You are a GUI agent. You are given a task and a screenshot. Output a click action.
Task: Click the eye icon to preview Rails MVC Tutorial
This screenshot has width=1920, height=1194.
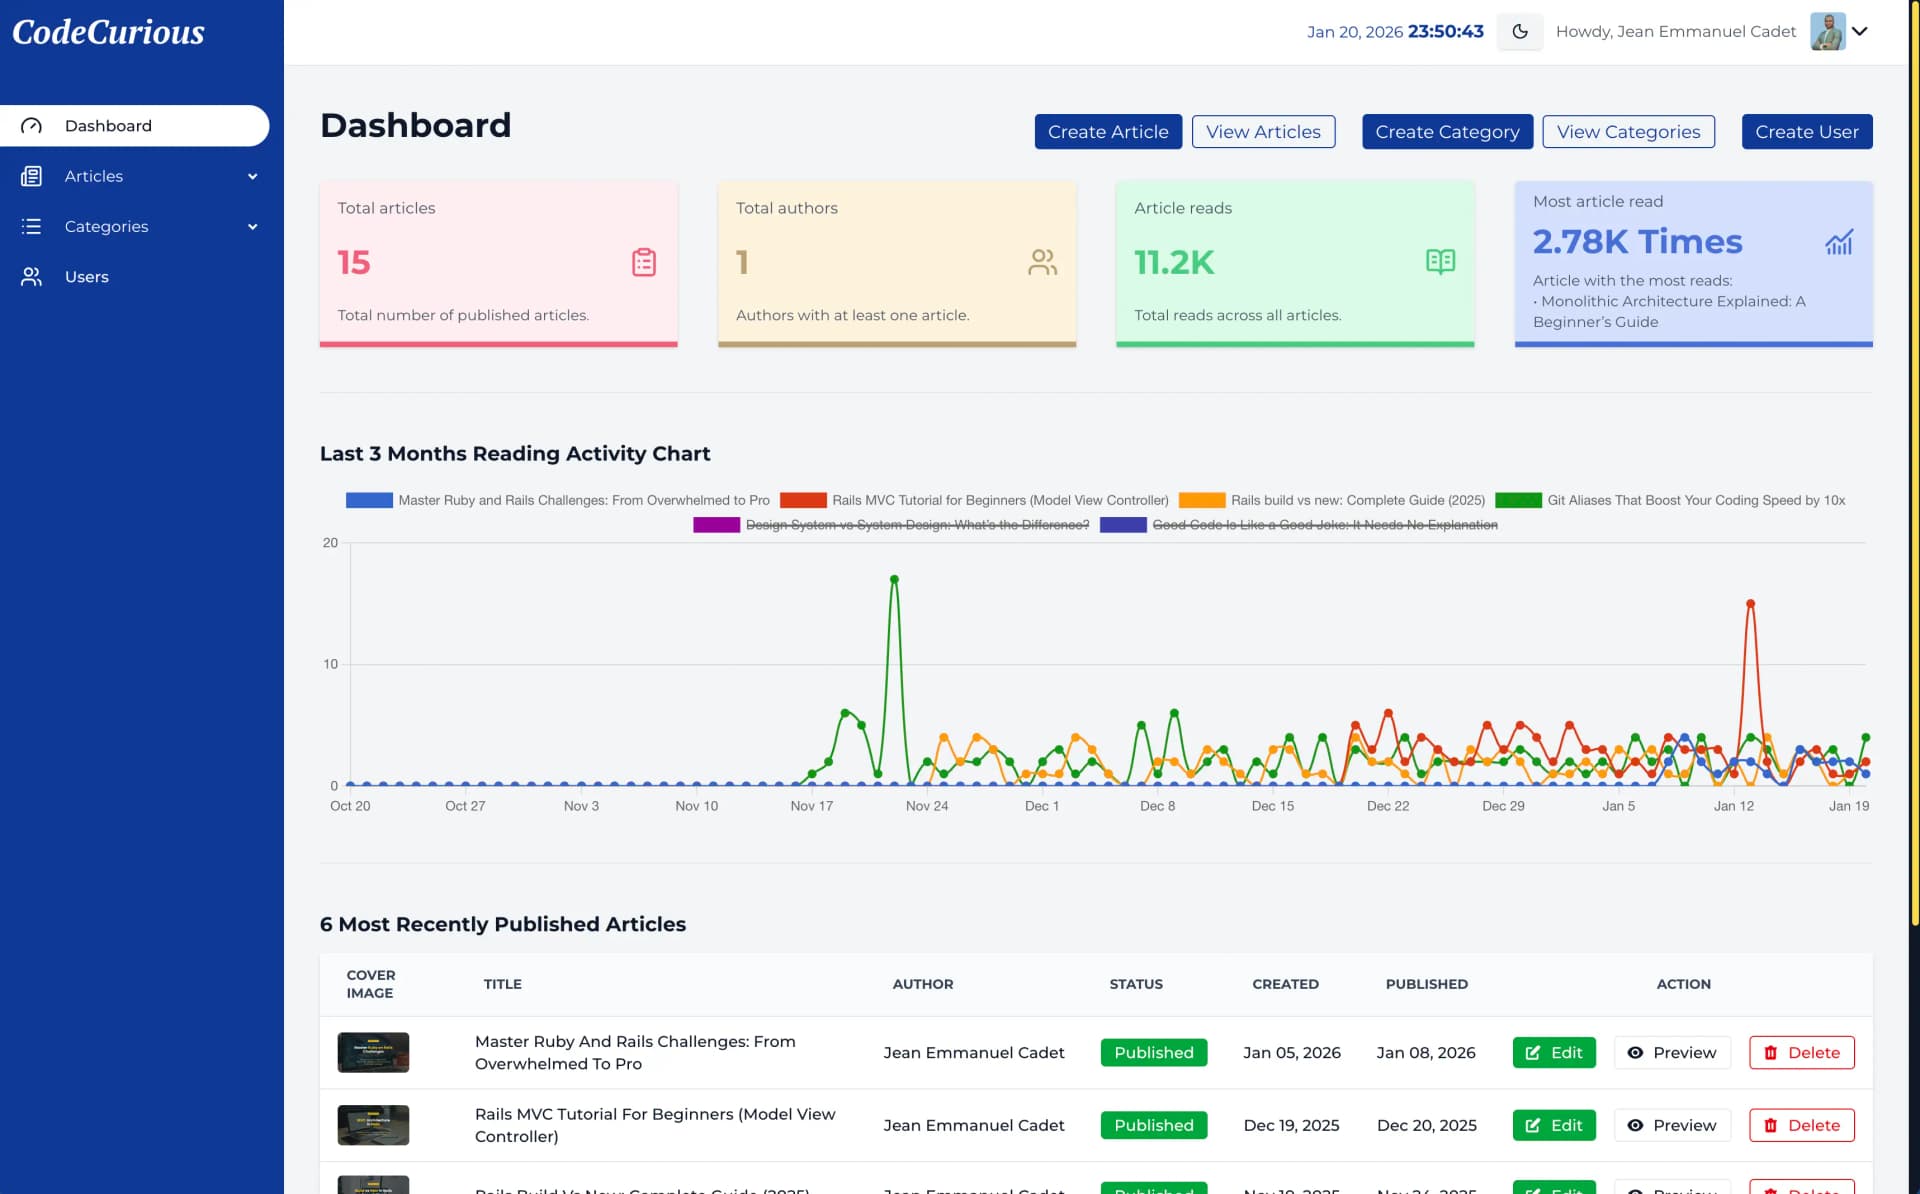pyautogui.click(x=1635, y=1125)
